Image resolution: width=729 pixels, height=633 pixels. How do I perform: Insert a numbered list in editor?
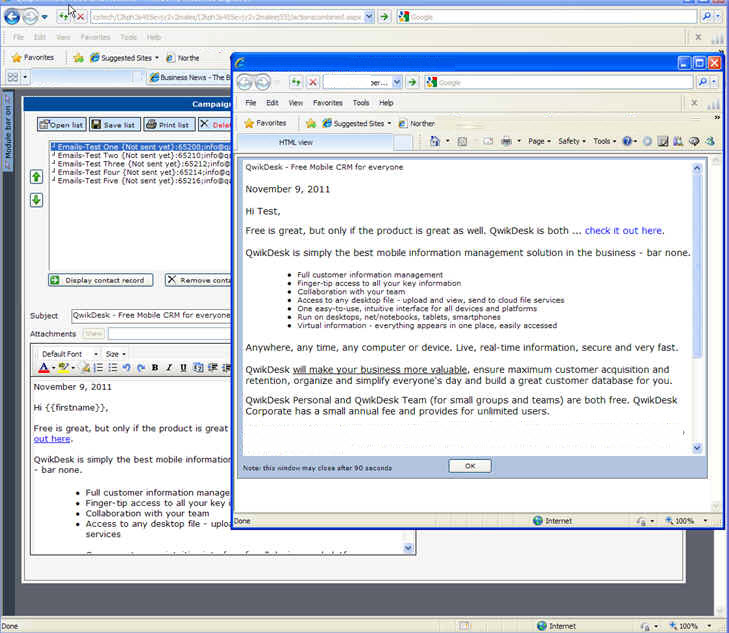99,368
